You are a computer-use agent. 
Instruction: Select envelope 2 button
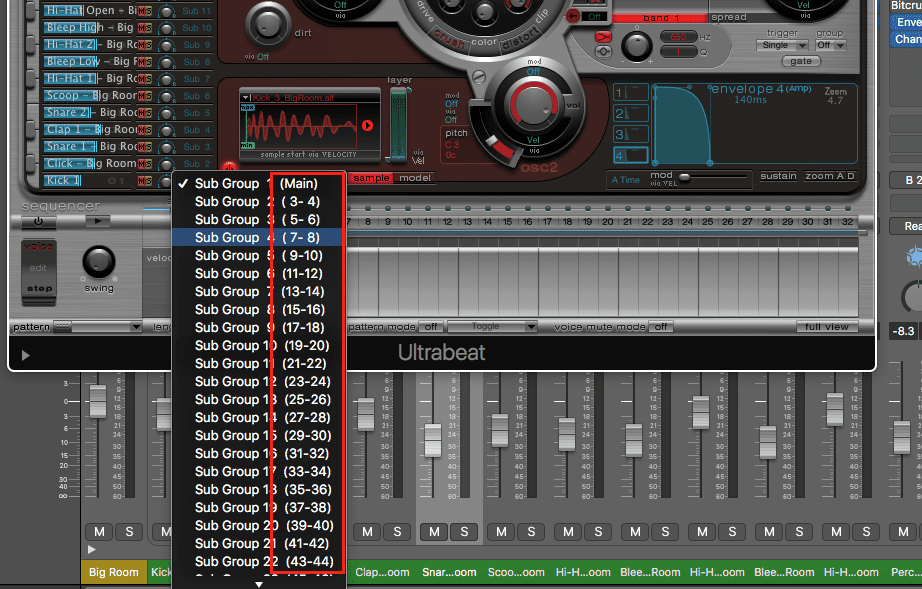click(631, 113)
